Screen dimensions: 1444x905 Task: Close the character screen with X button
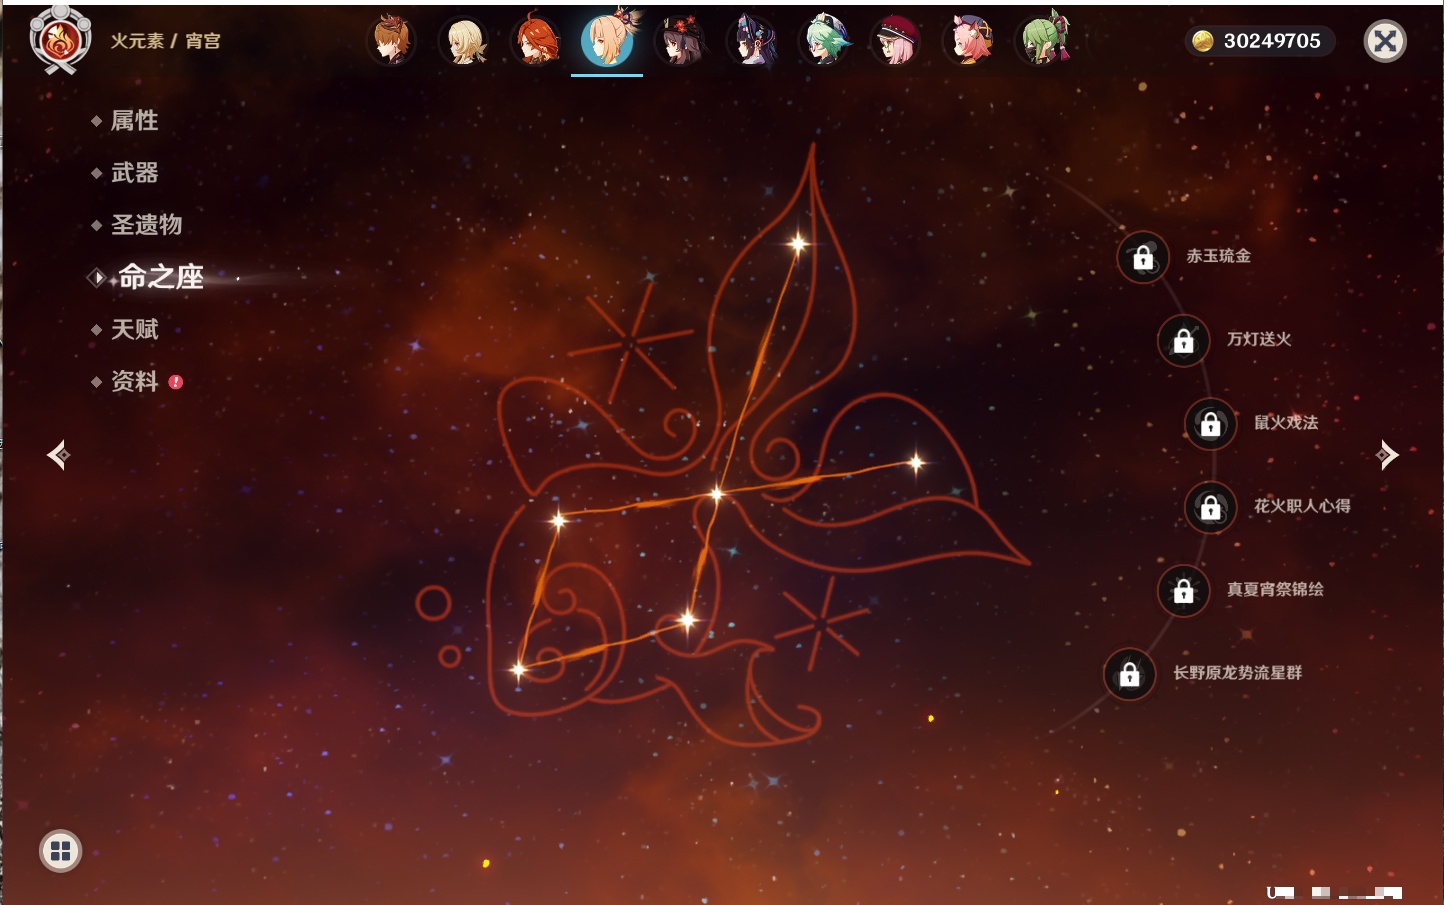point(1385,41)
